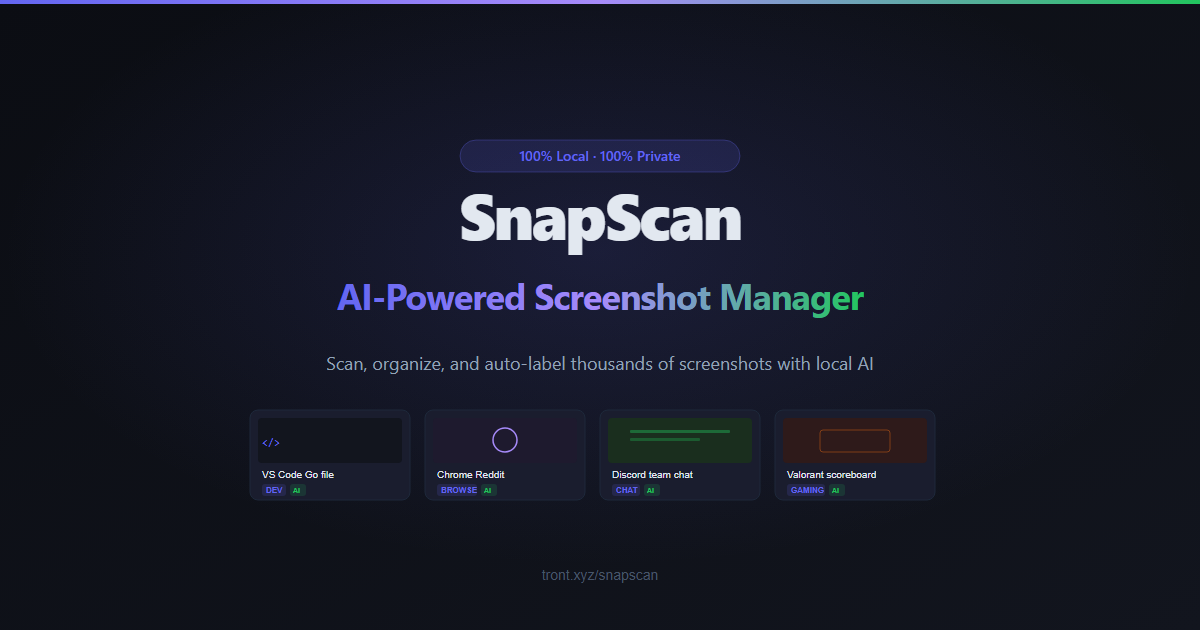Viewport: 1200px width, 630px height.
Task: Open the VS Code Go file title
Action: (x=298, y=474)
